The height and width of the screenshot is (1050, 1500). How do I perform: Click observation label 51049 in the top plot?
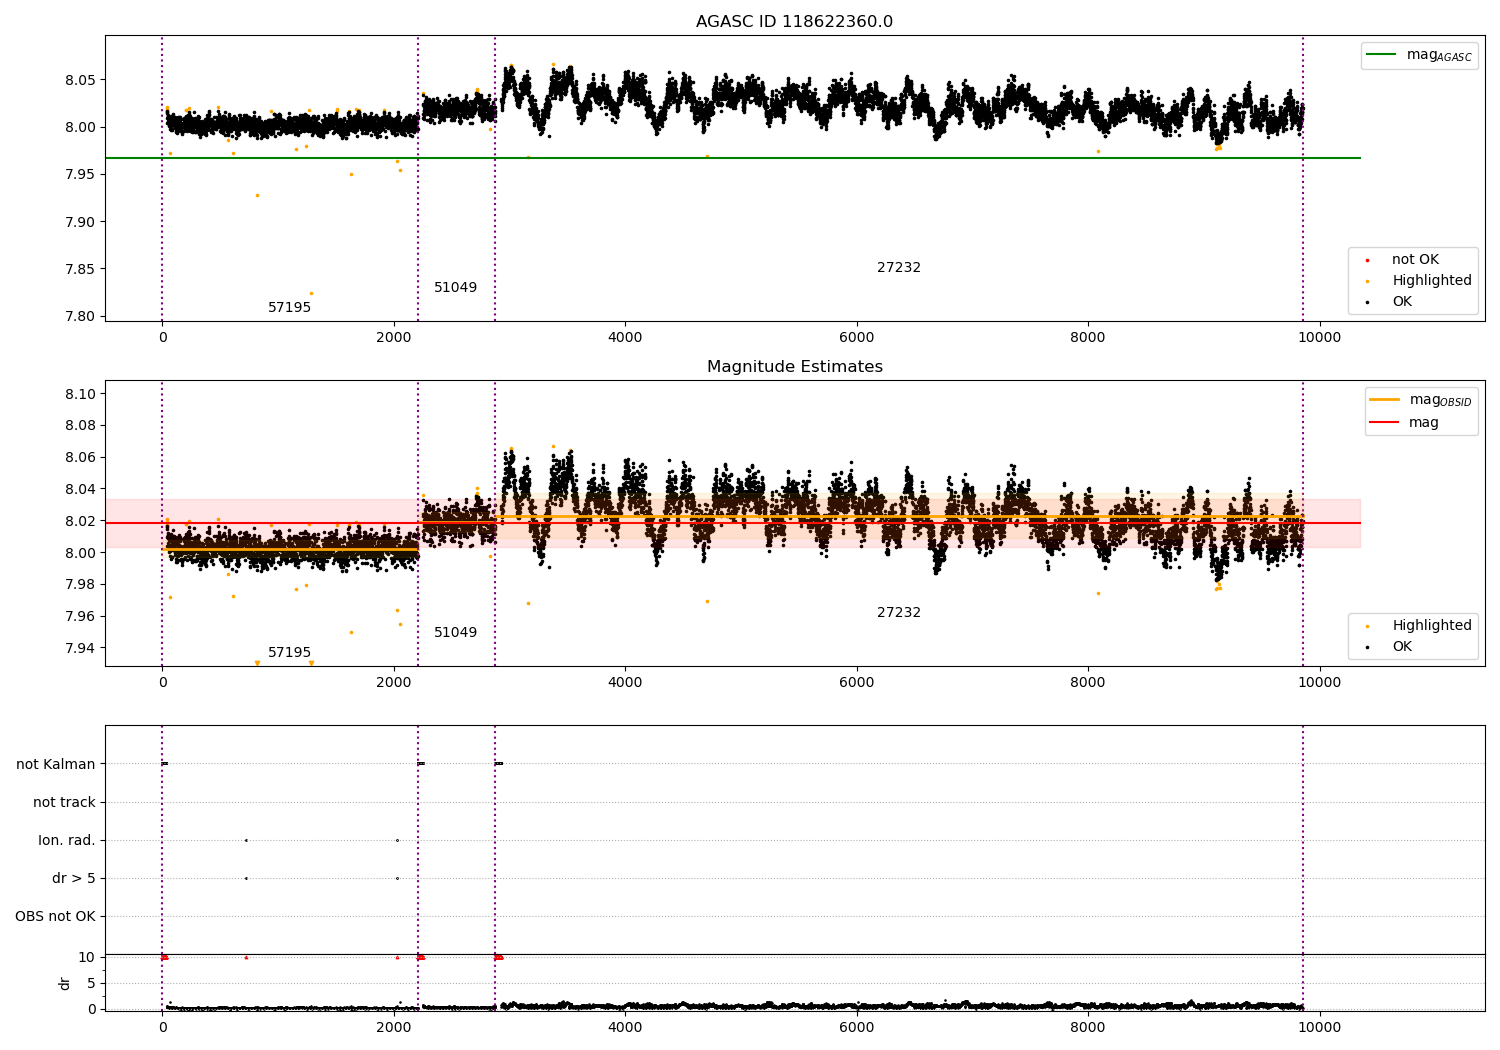coord(455,288)
